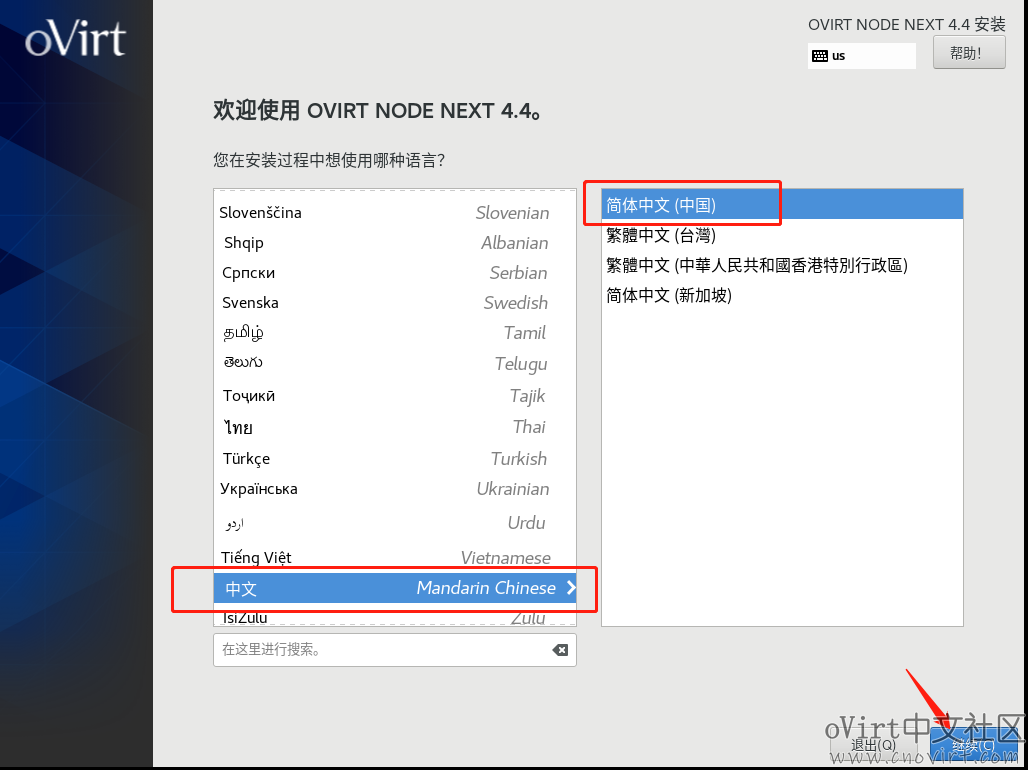Expand the 中文 Mandarin Chinese arrow
Image resolution: width=1028 pixels, height=770 pixels.
point(570,588)
